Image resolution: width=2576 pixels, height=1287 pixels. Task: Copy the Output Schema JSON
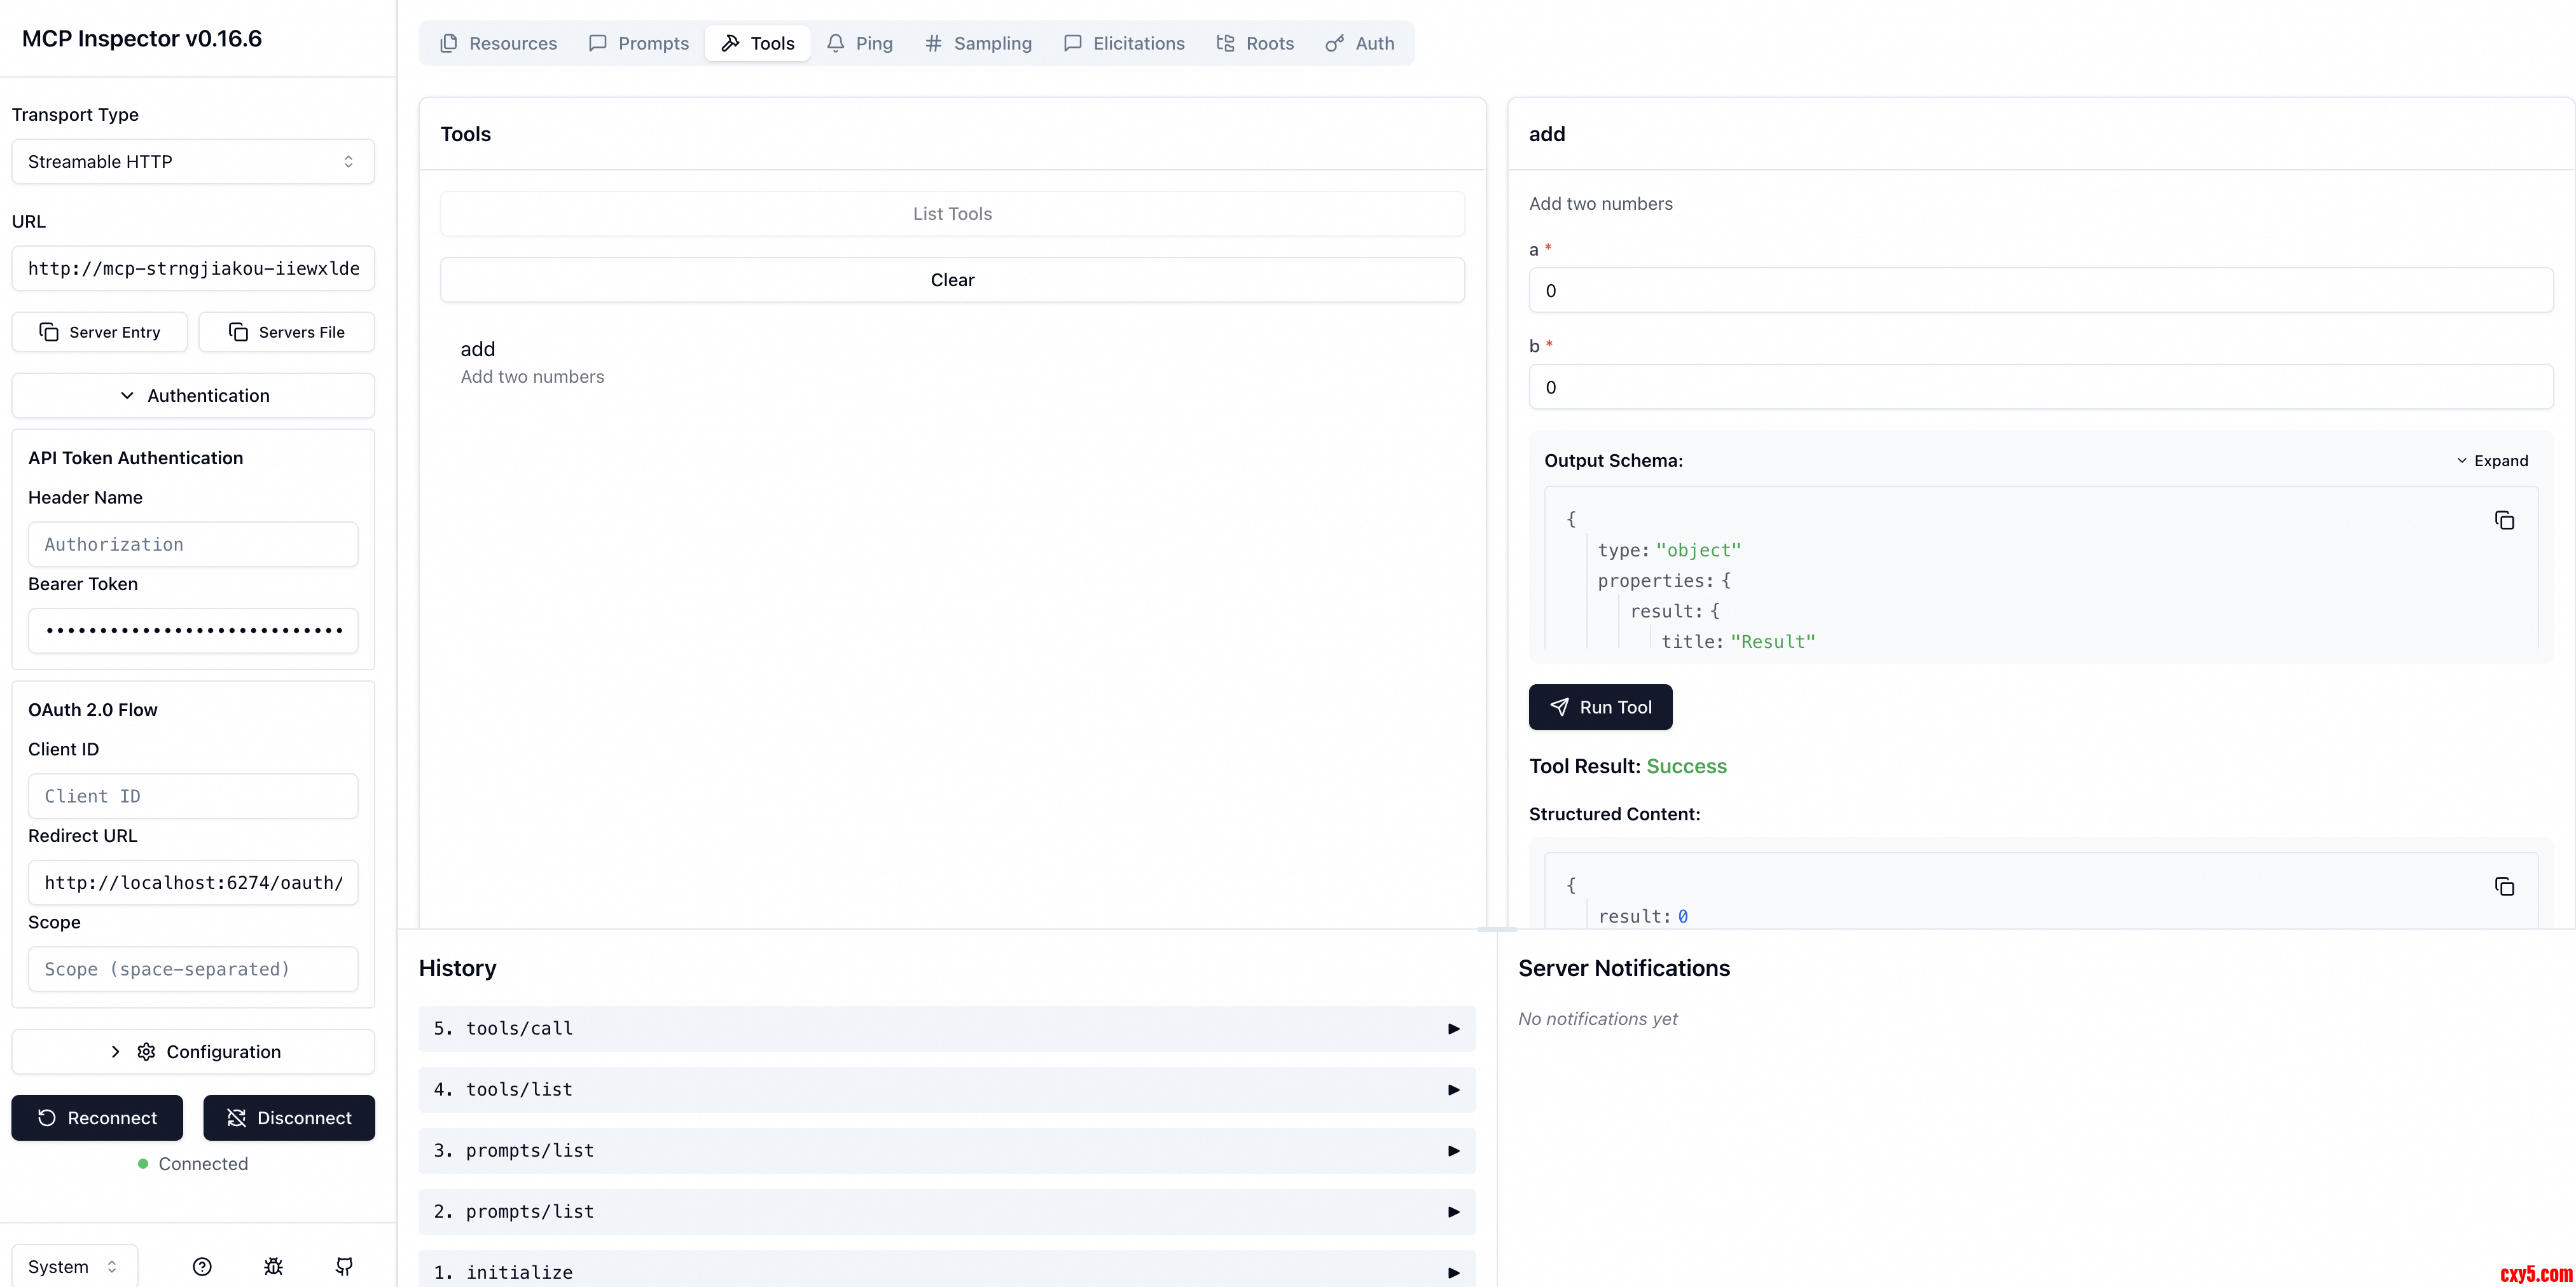click(2503, 520)
